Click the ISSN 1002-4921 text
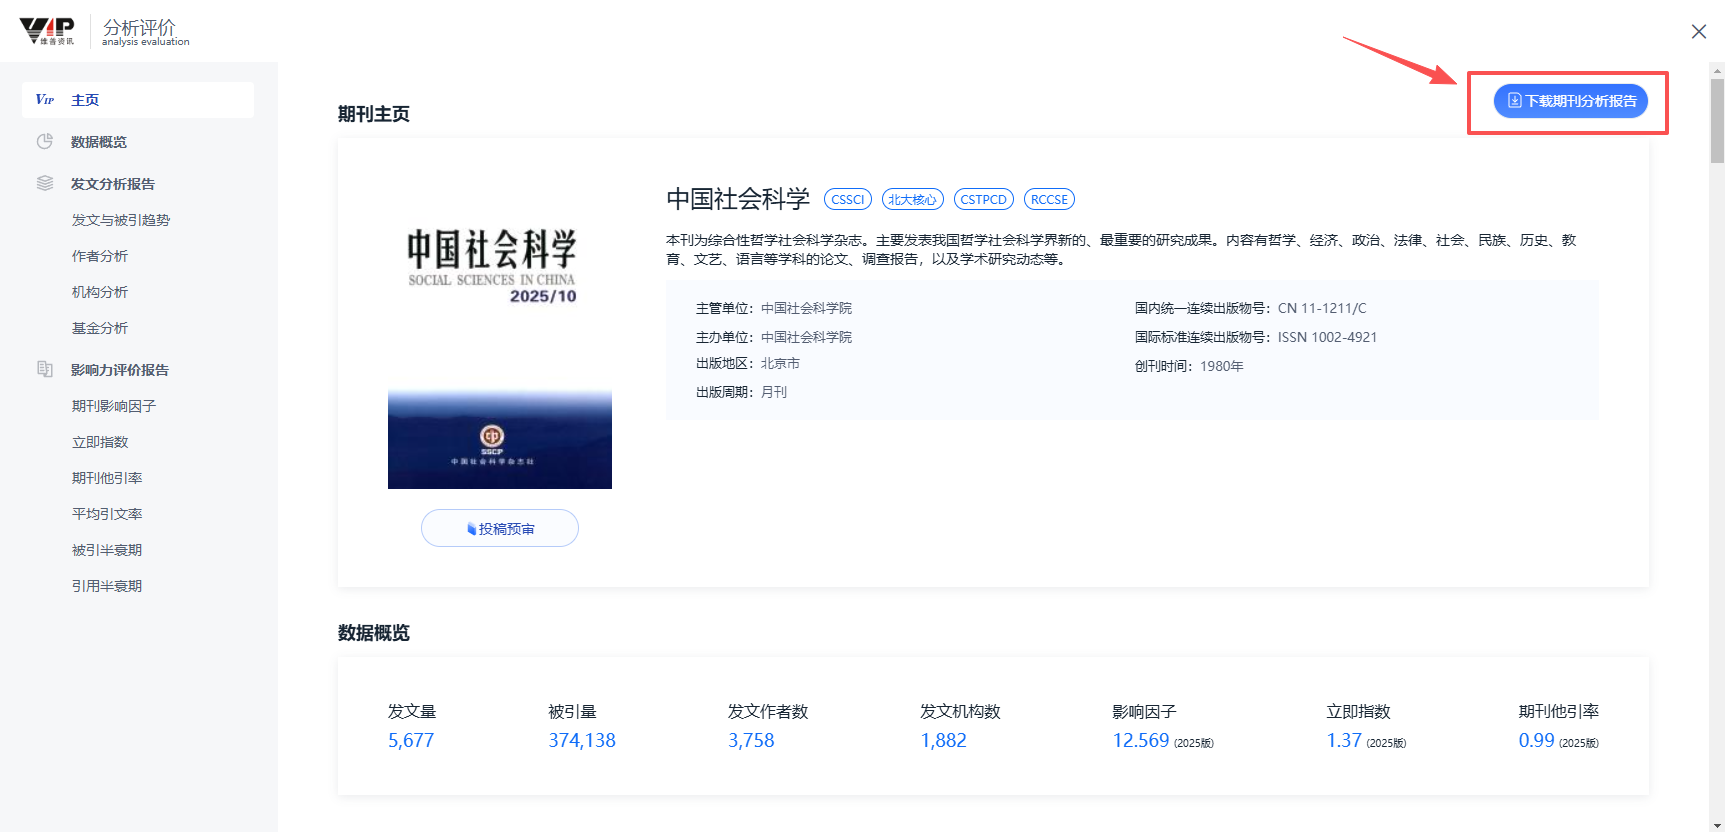This screenshot has width=1725, height=832. [x=1327, y=337]
